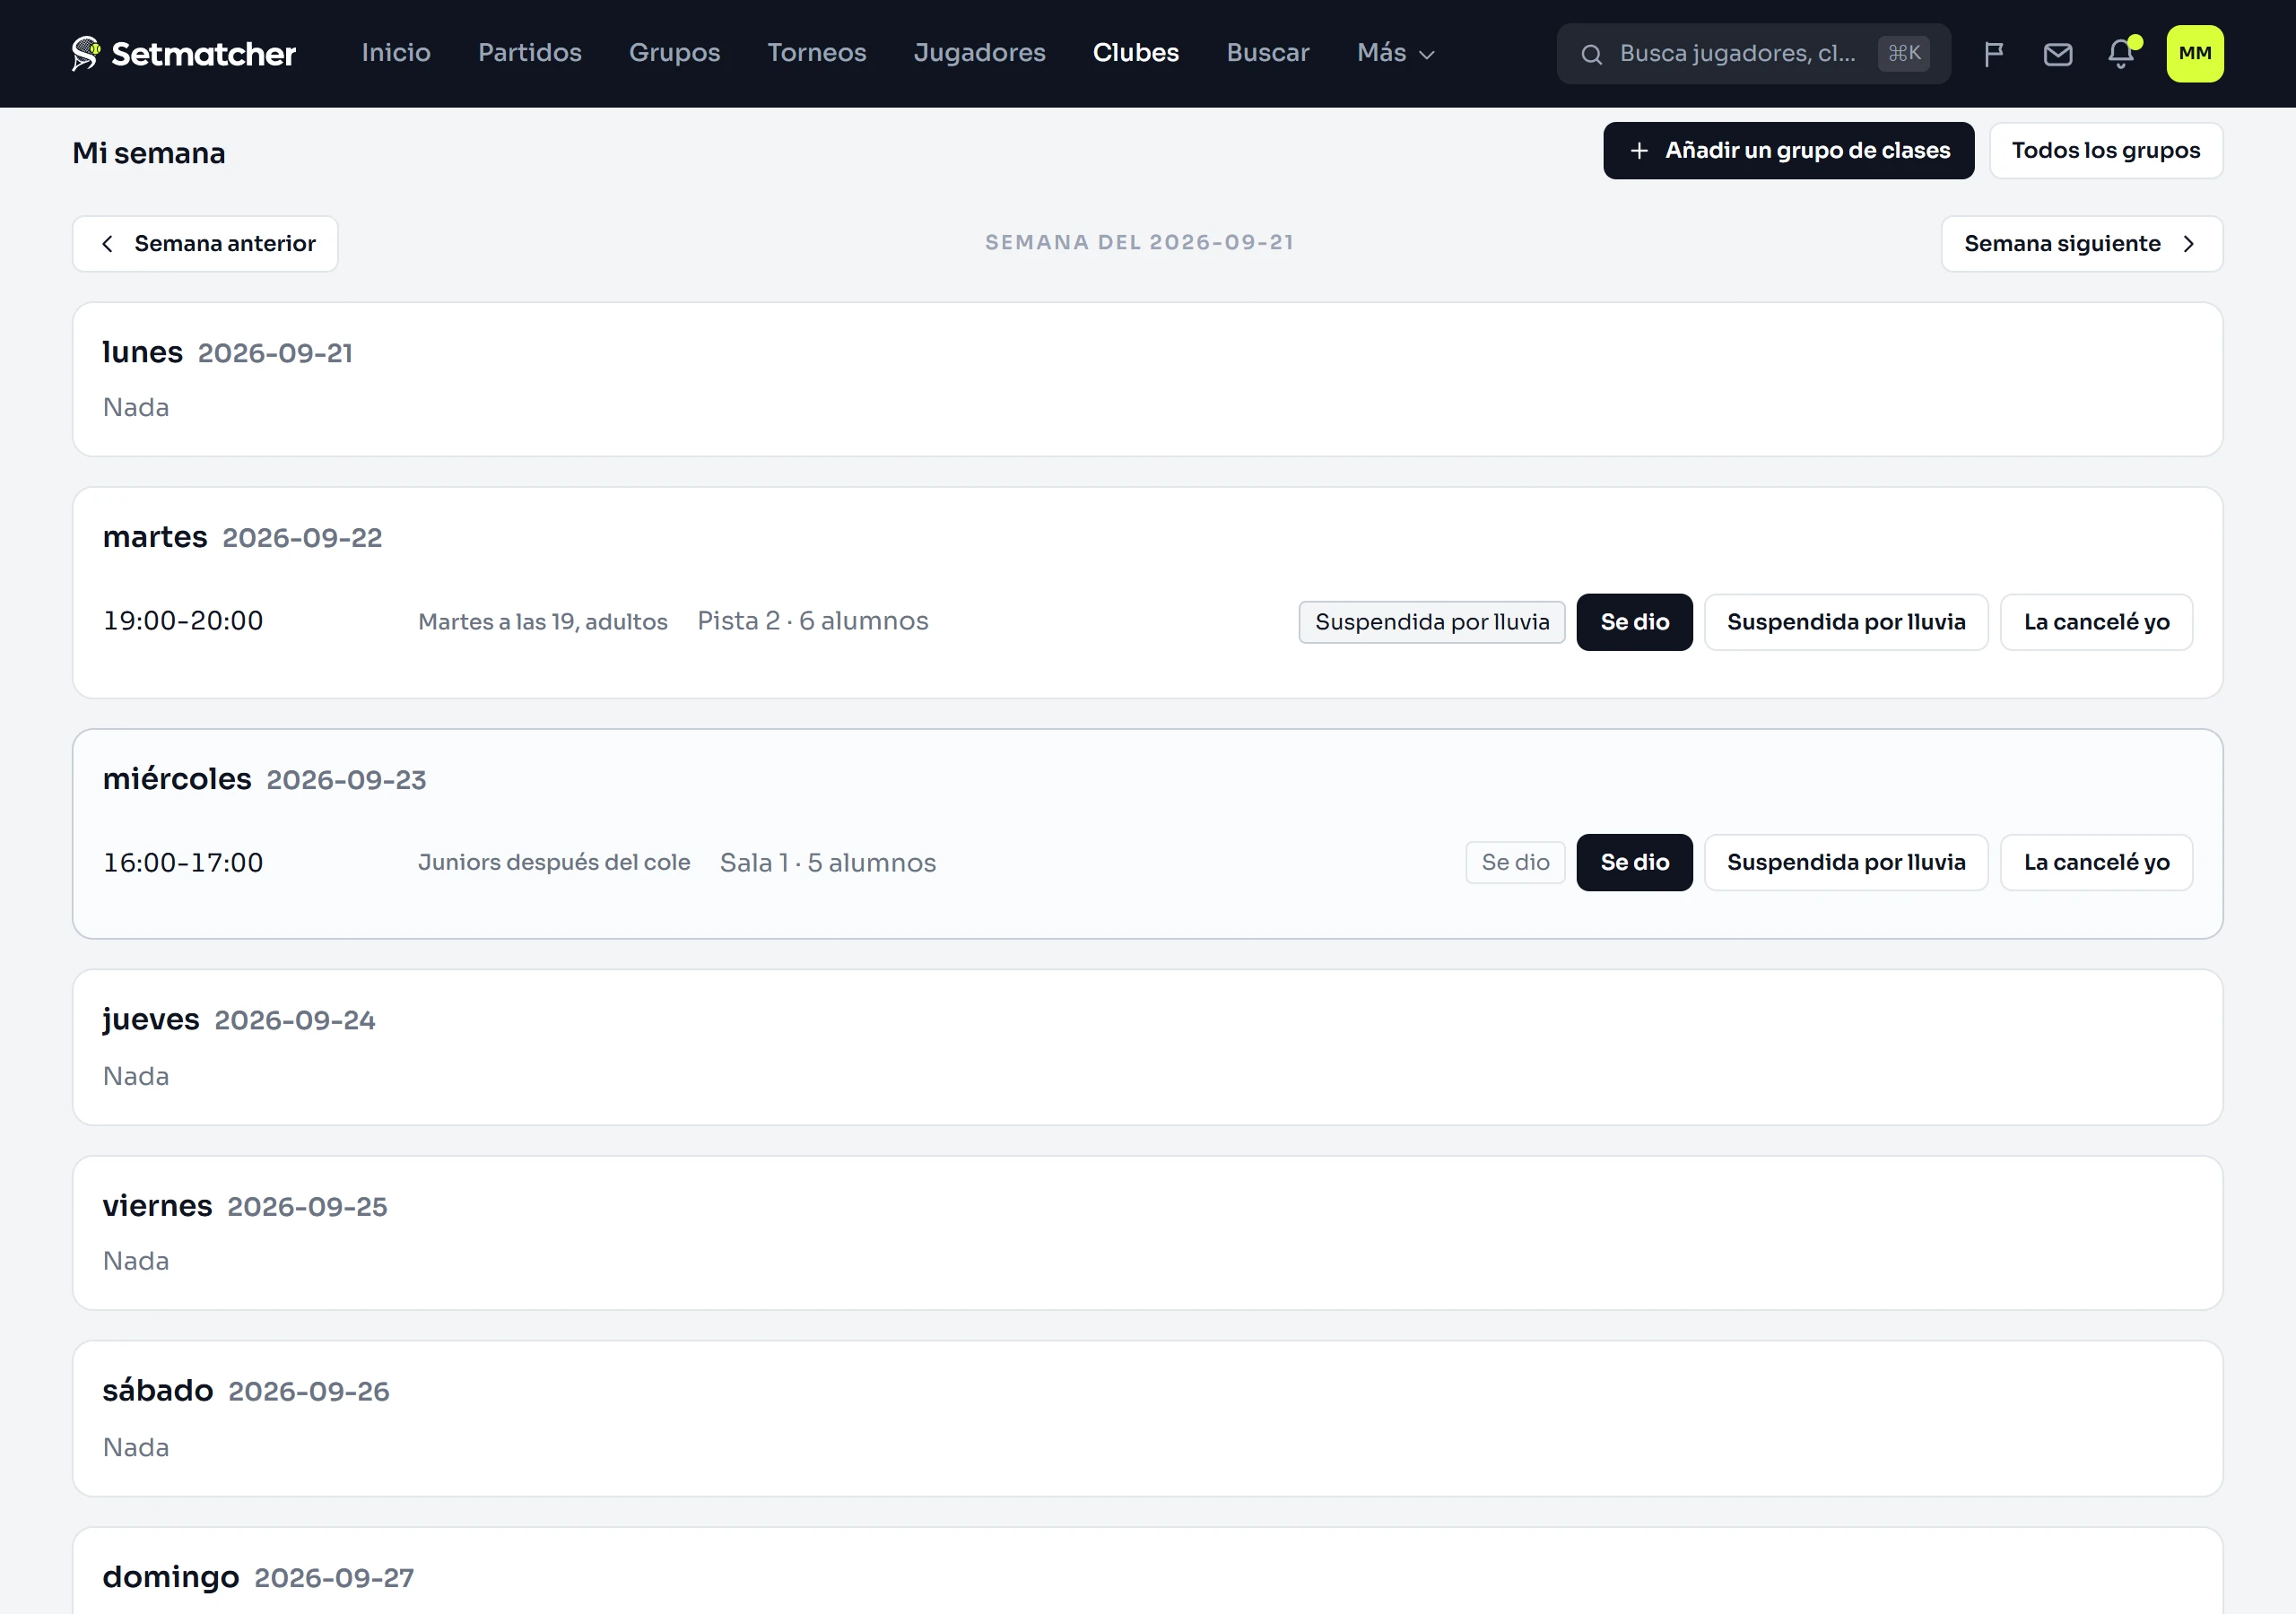Screen dimensions: 2296x1614
Task: Click the domingo 2026-09-27 heading
Action: pyautogui.click(x=257, y=1577)
